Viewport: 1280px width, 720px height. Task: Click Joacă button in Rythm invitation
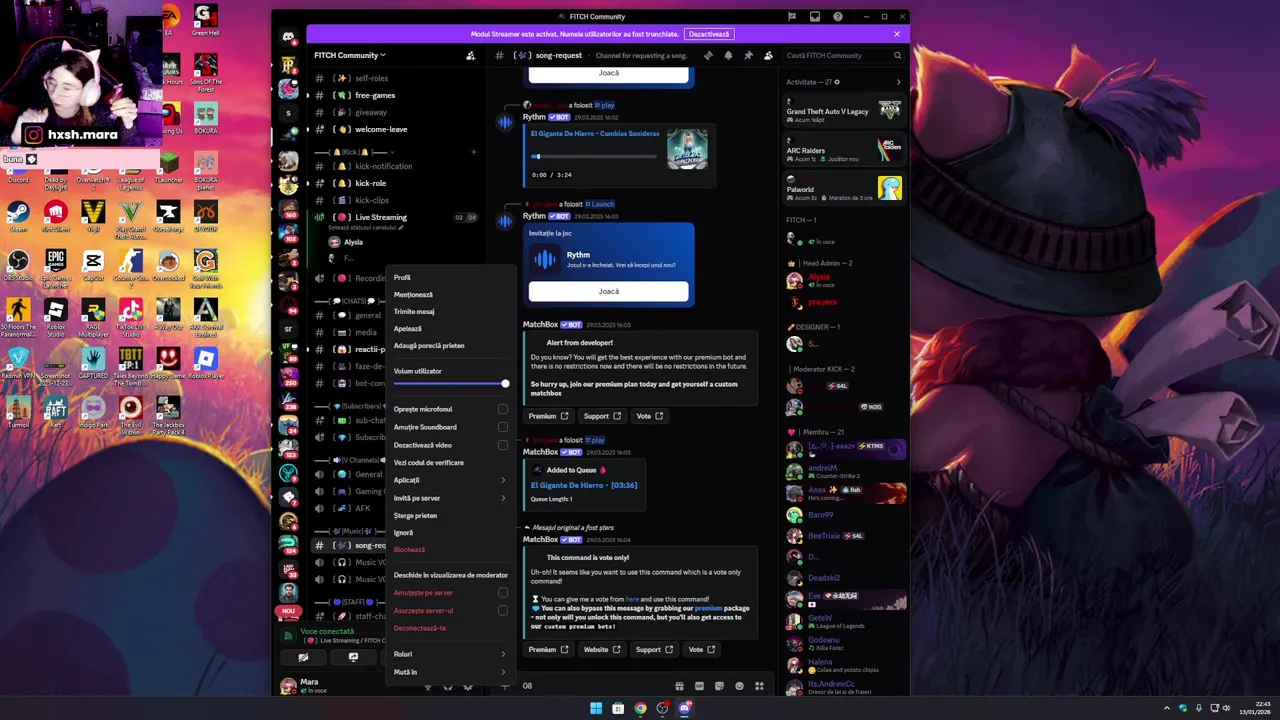pyautogui.click(x=608, y=291)
